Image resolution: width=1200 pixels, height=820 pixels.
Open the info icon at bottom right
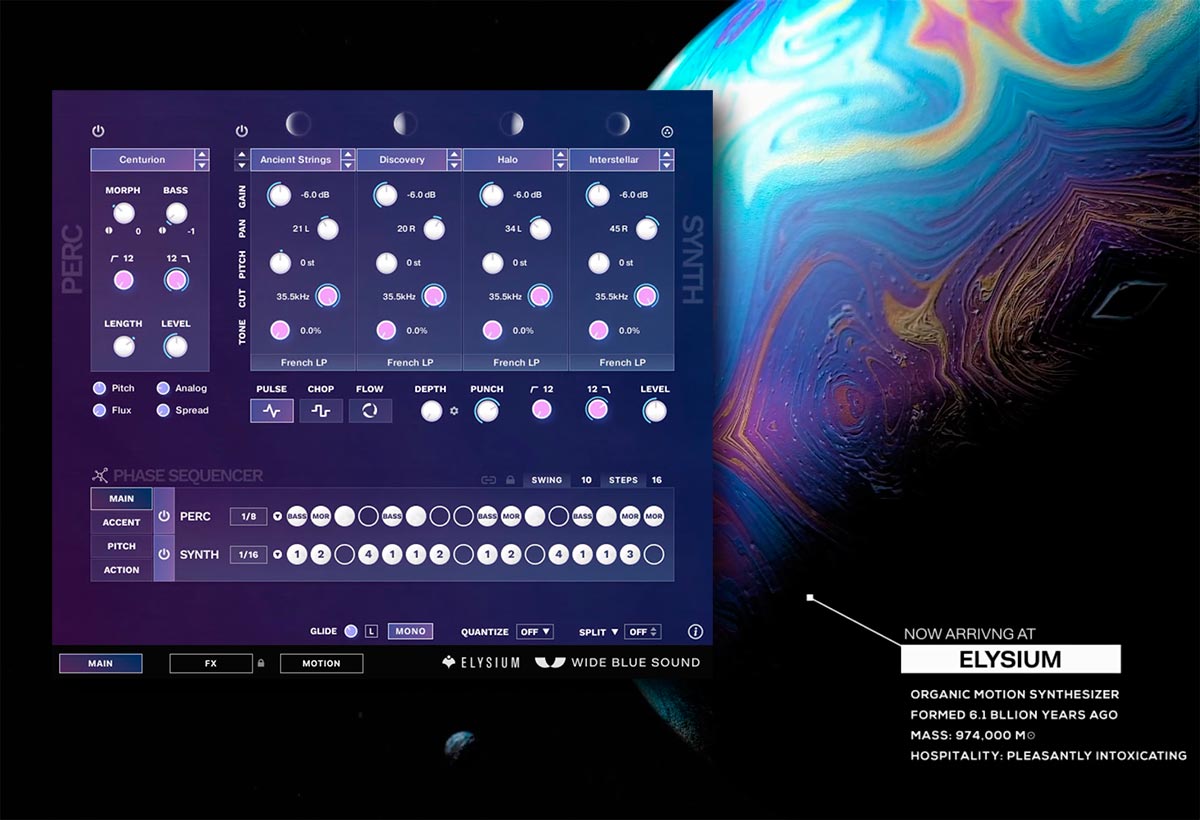696,632
